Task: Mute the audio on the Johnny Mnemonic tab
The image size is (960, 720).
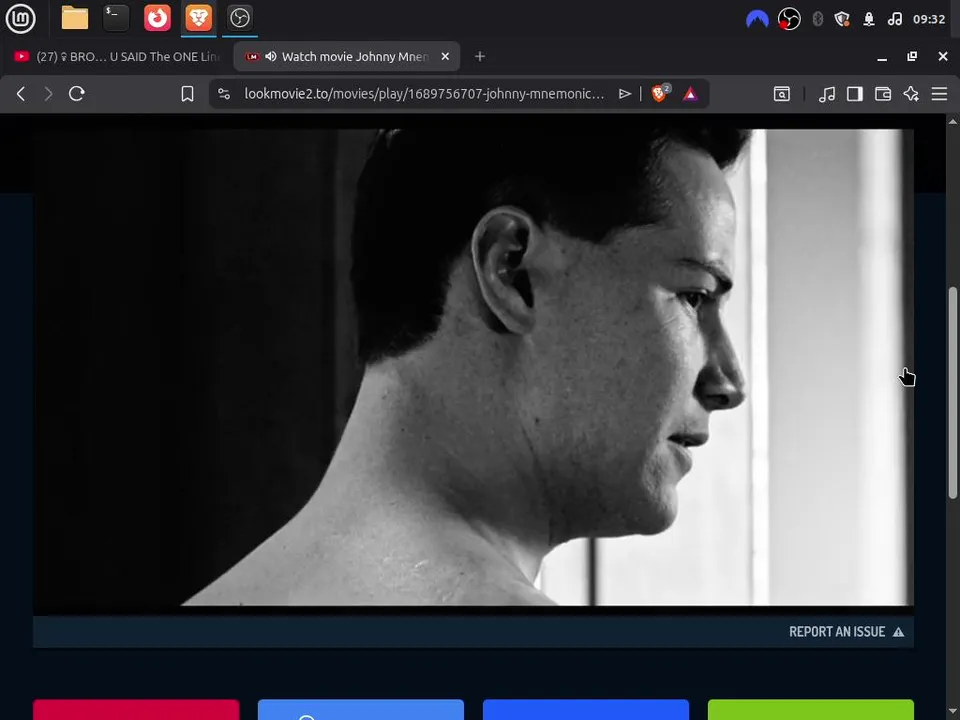Action: [x=271, y=56]
